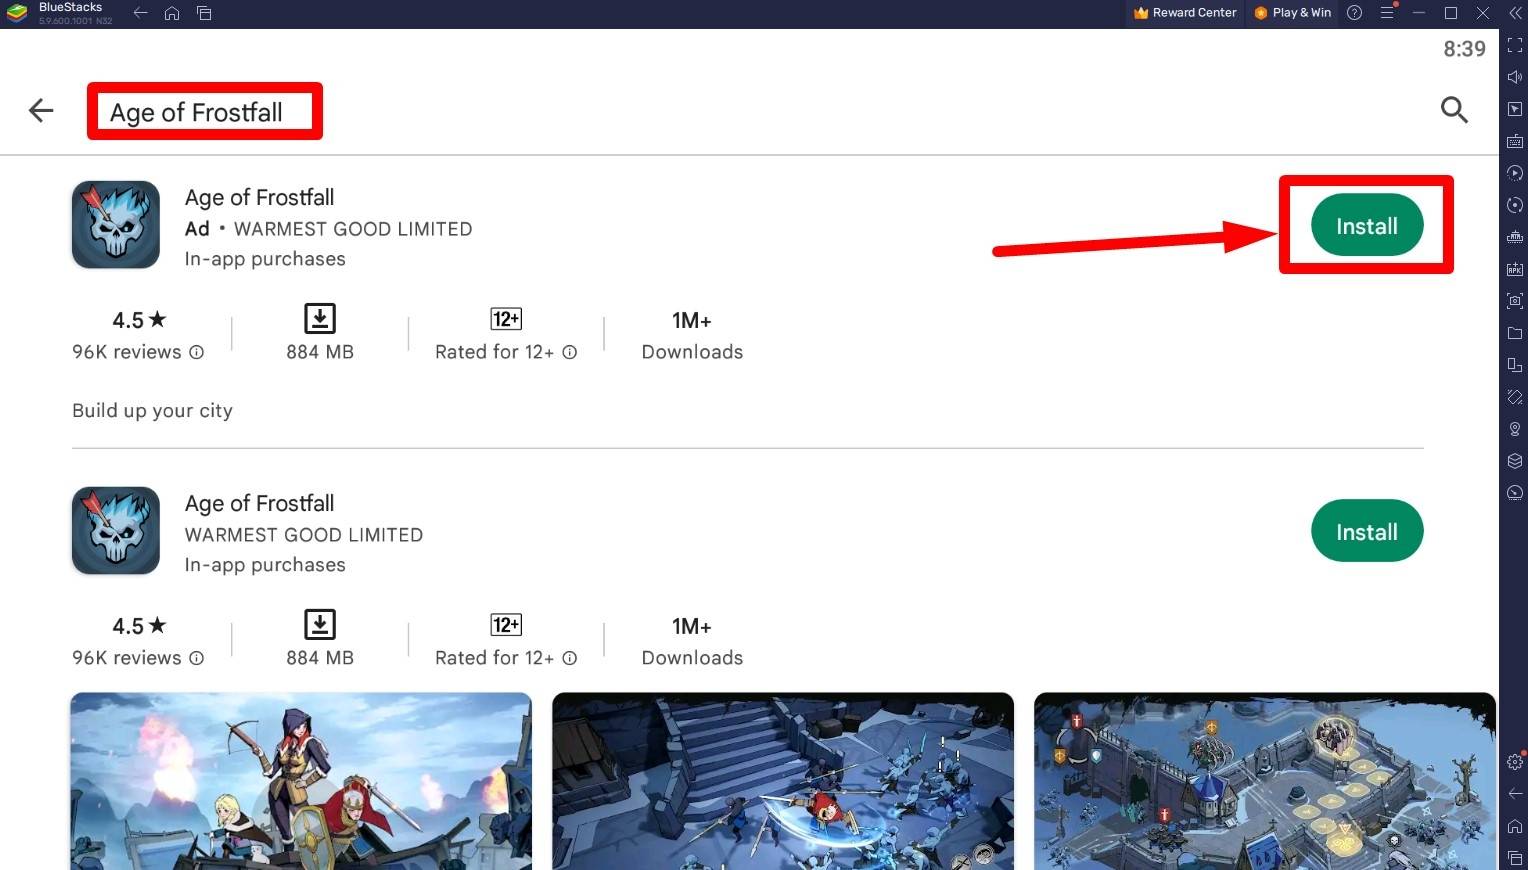Image resolution: width=1528 pixels, height=870 pixels.
Task: Open the second Age of Frostfall title
Action: (260, 503)
